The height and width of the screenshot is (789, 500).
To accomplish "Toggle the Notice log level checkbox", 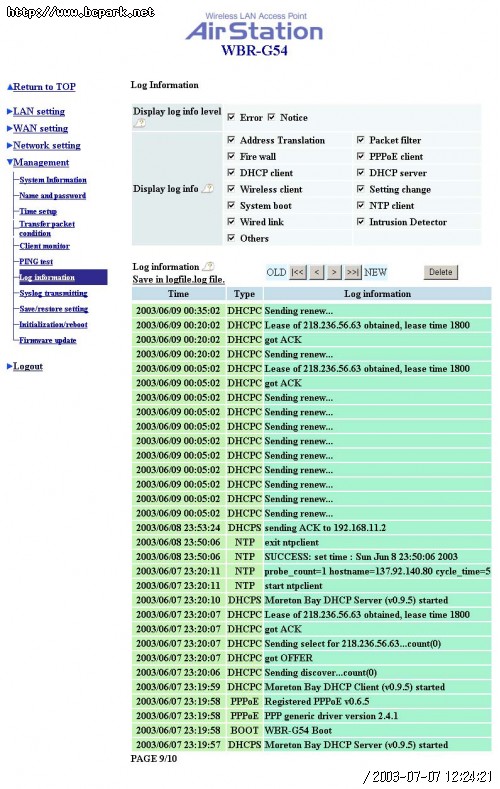I will click(x=271, y=117).
